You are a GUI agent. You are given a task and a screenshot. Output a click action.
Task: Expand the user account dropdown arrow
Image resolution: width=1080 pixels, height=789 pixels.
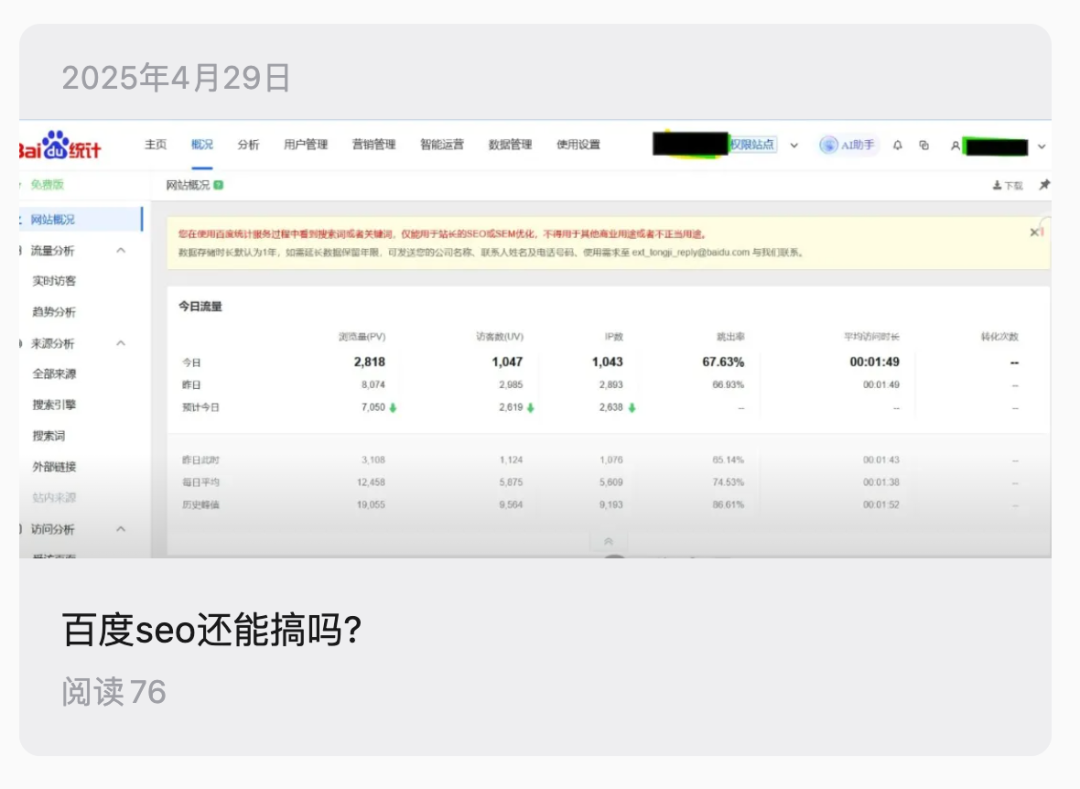(x=1041, y=147)
